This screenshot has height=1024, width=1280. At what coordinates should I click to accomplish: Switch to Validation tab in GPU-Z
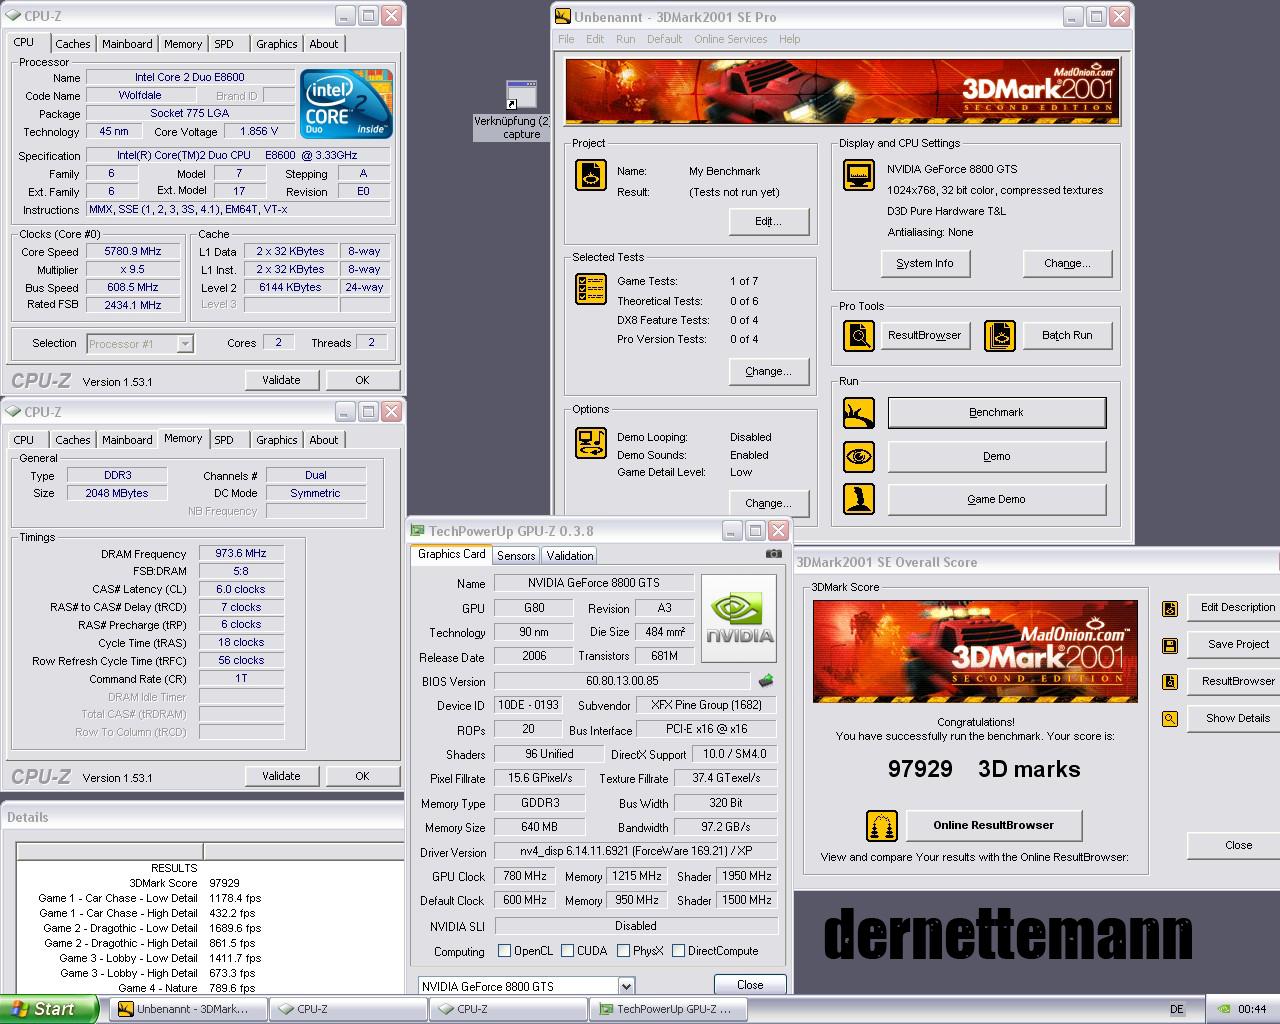[x=570, y=555]
